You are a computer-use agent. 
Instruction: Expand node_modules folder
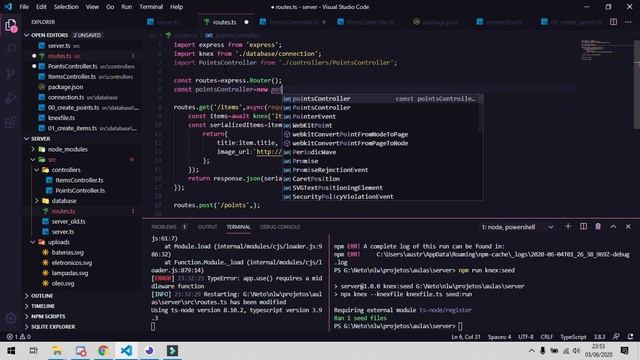(x=33, y=149)
